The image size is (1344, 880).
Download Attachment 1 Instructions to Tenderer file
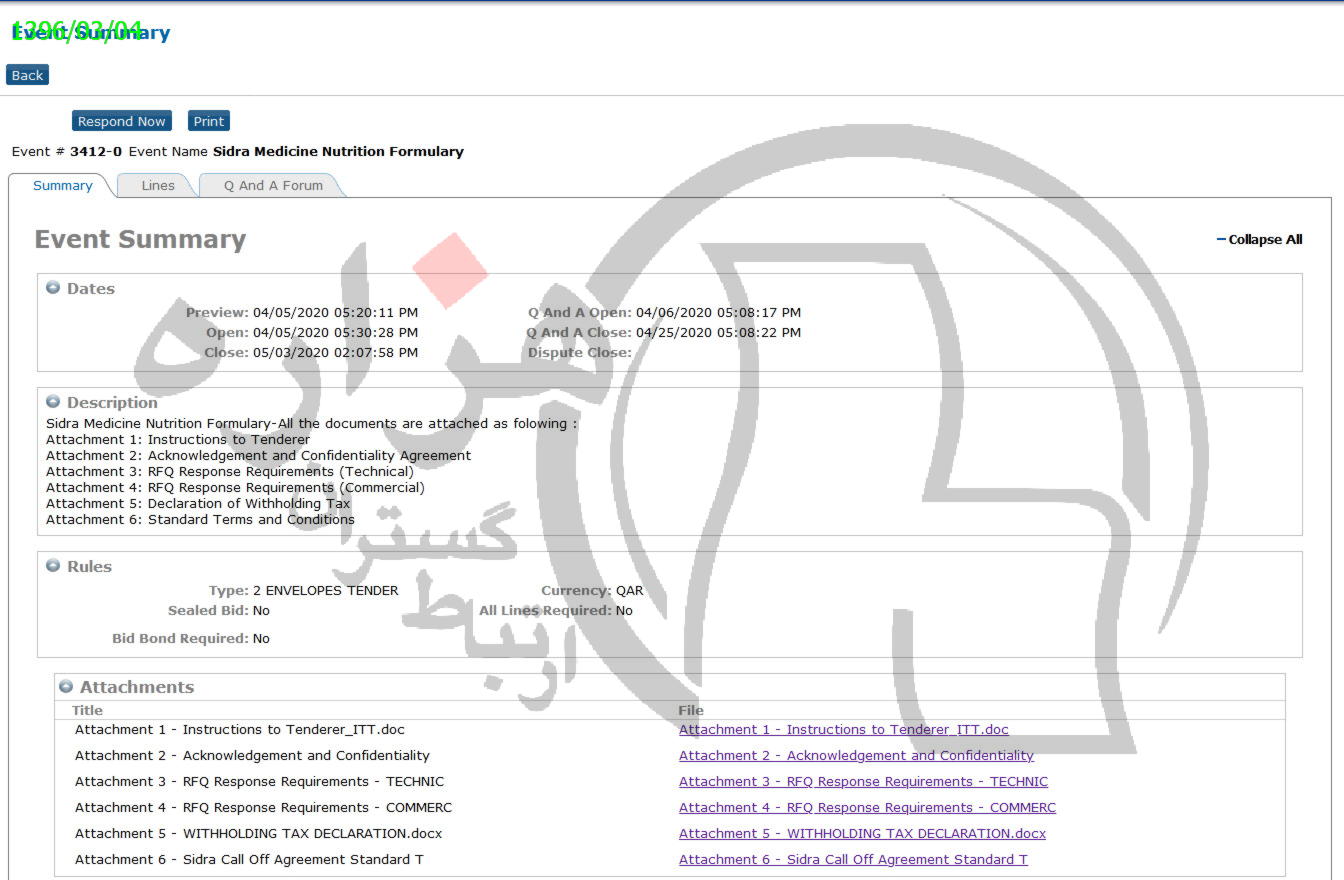click(844, 730)
